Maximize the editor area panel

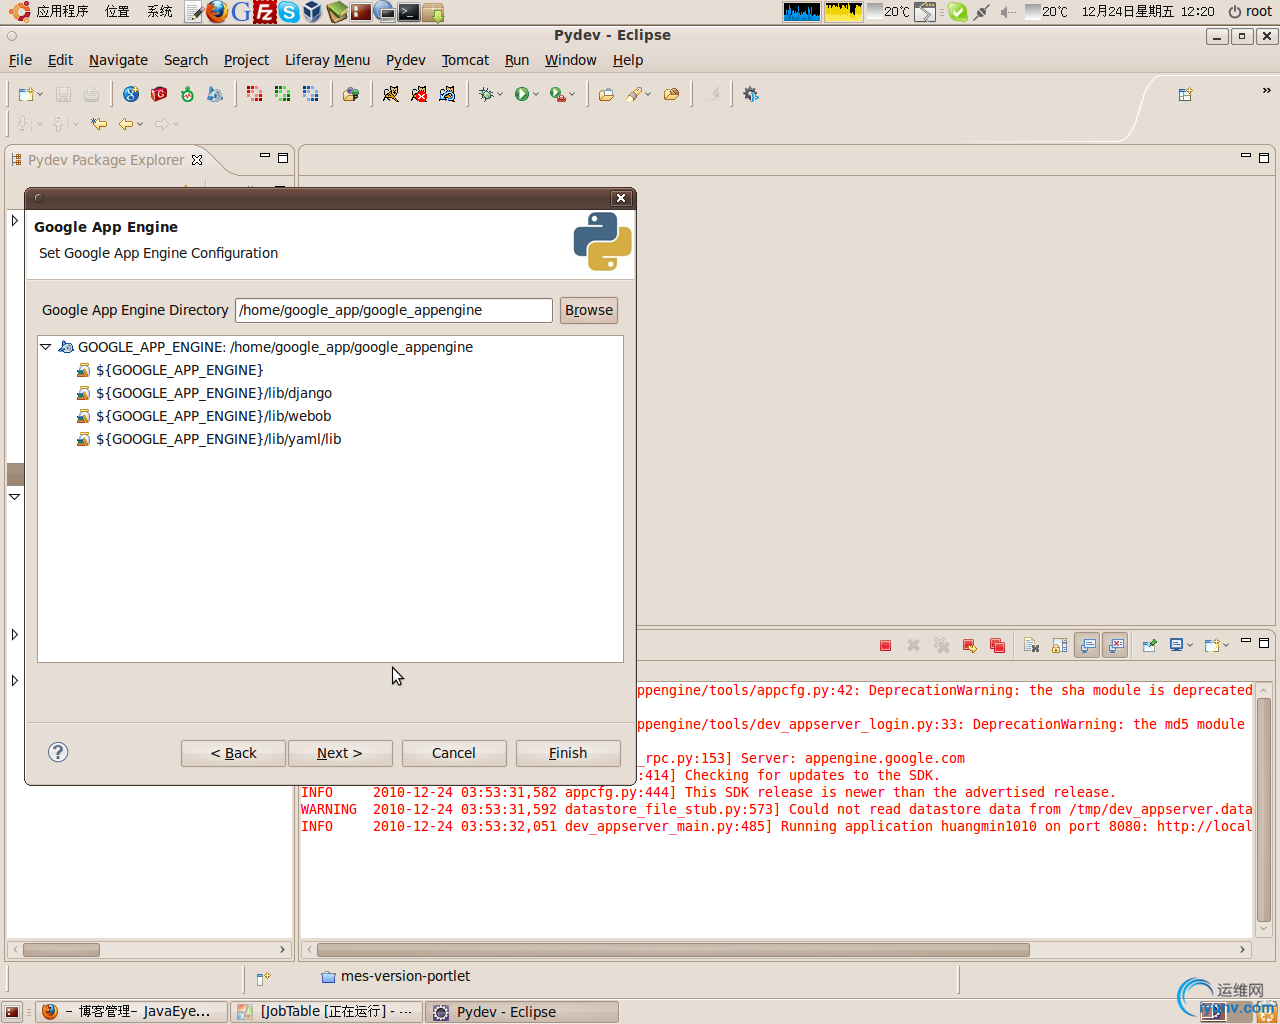(x=1264, y=158)
